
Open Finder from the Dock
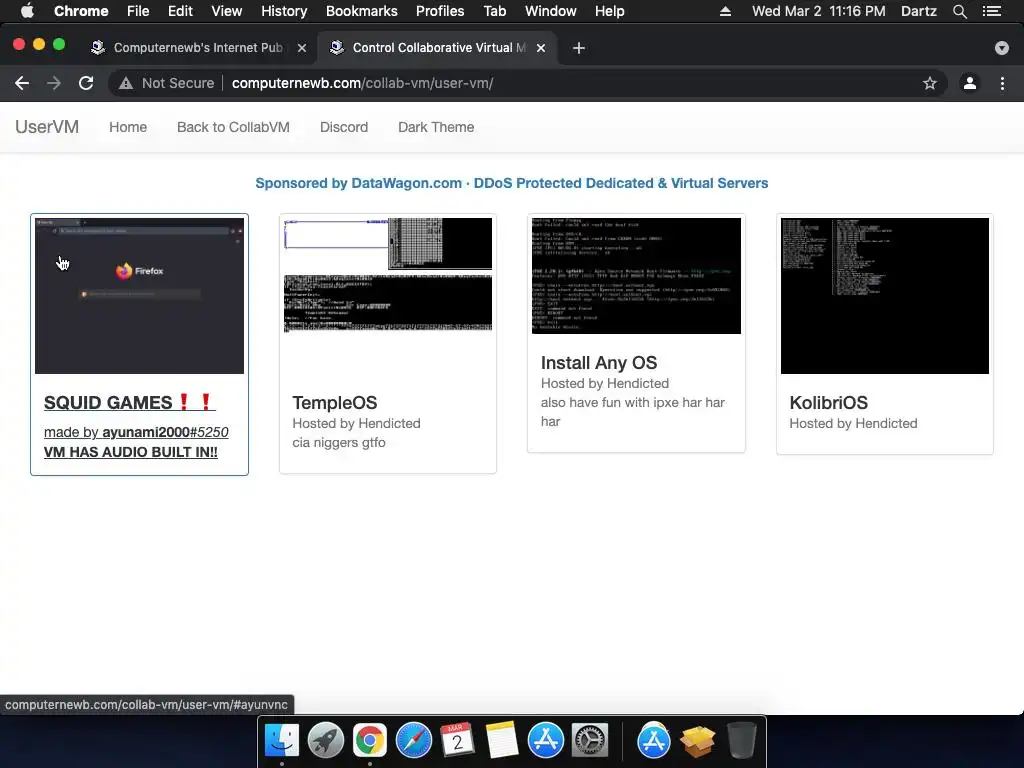coord(281,741)
